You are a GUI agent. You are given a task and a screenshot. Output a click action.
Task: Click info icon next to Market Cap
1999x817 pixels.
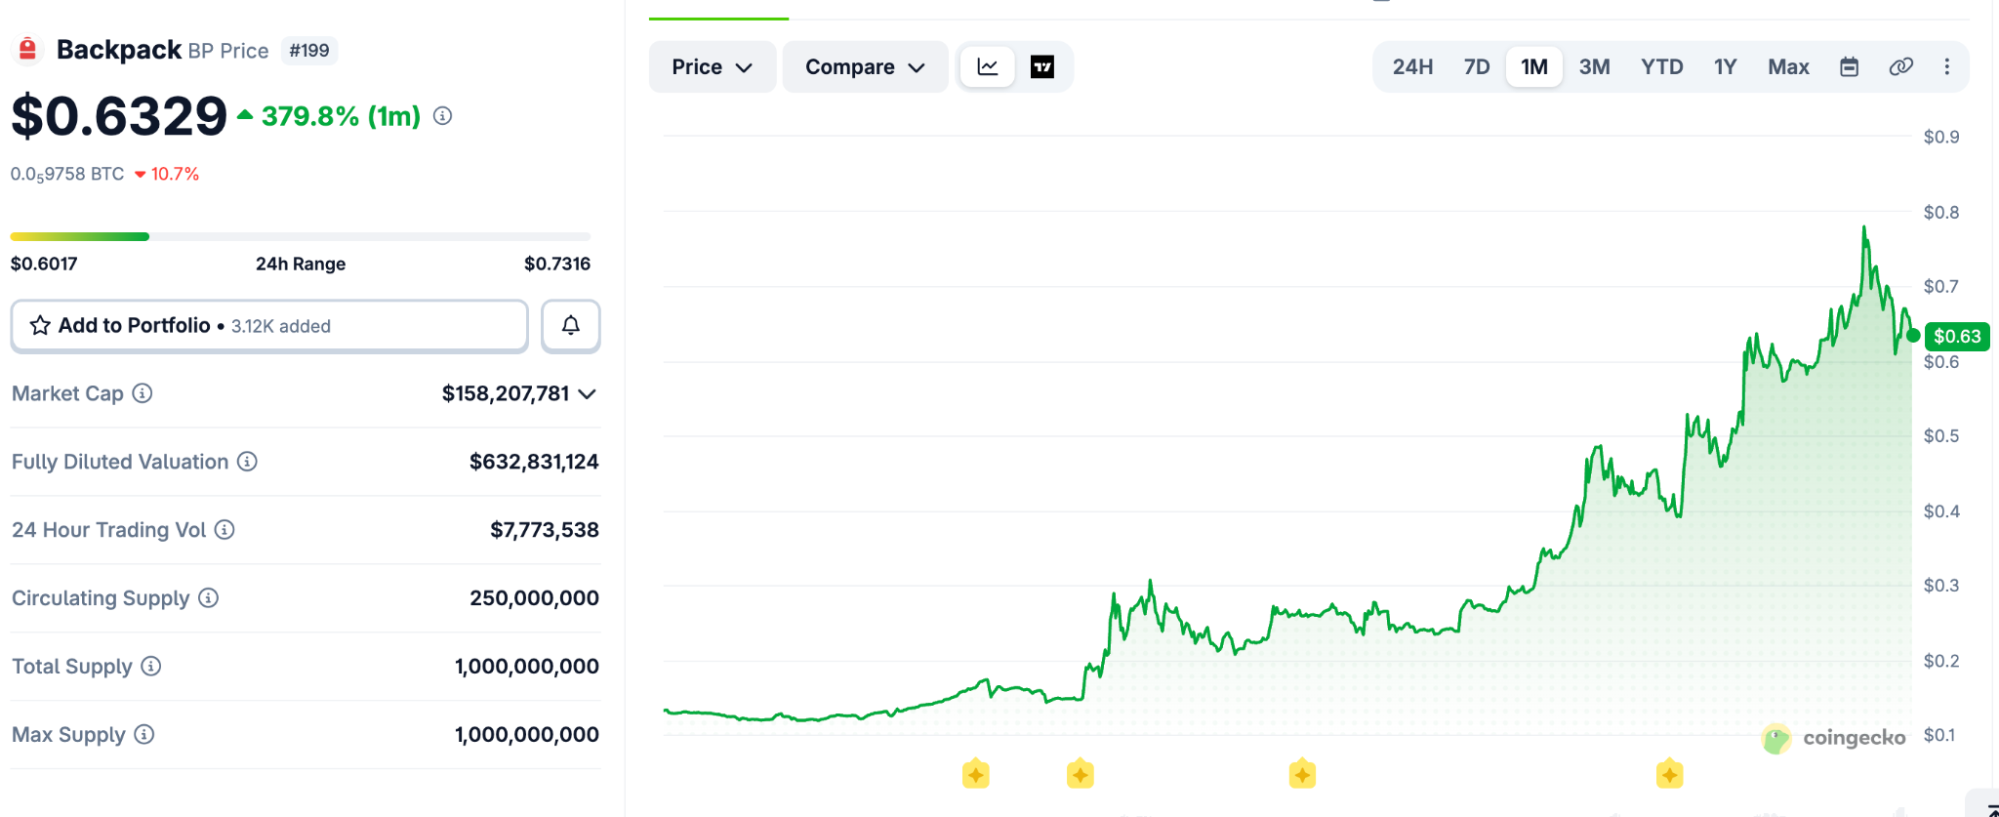pyautogui.click(x=143, y=393)
